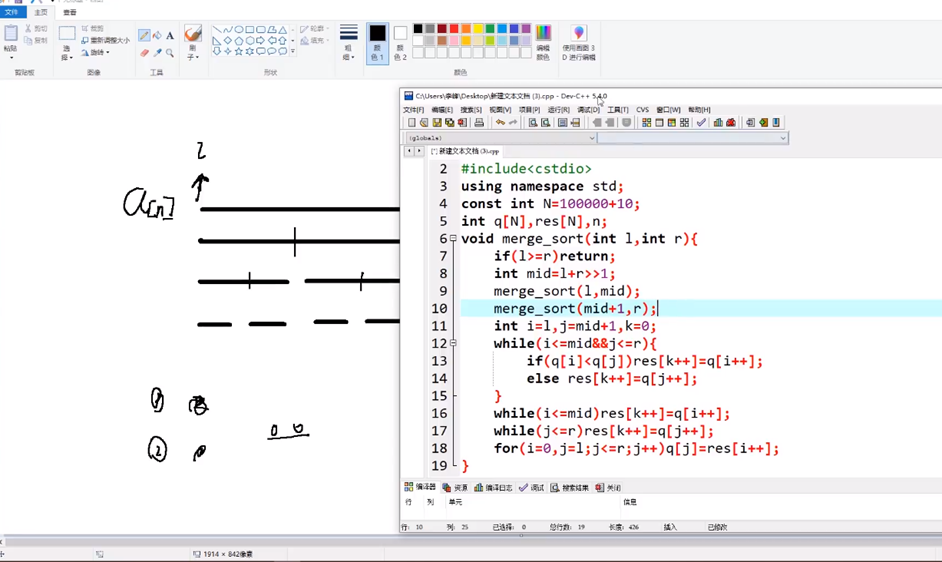Switch to the Paint View ribbon tab
Image resolution: width=942 pixels, height=562 pixels.
70,12
